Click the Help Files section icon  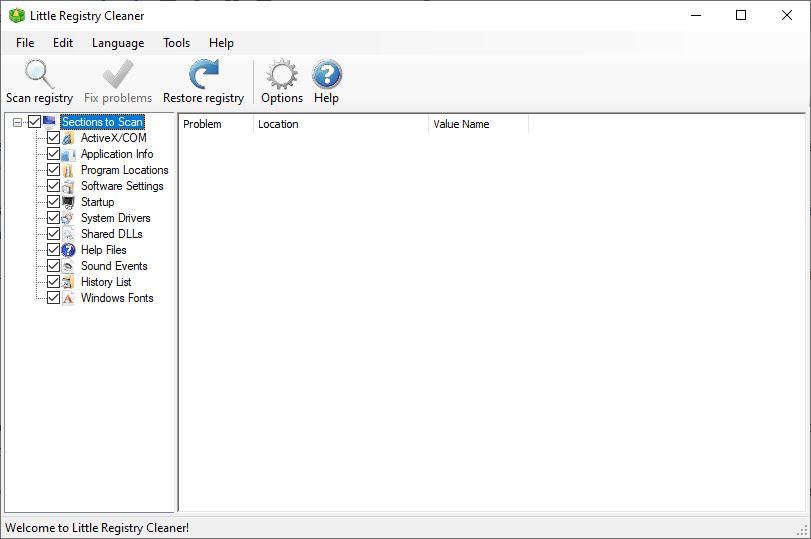pos(69,250)
